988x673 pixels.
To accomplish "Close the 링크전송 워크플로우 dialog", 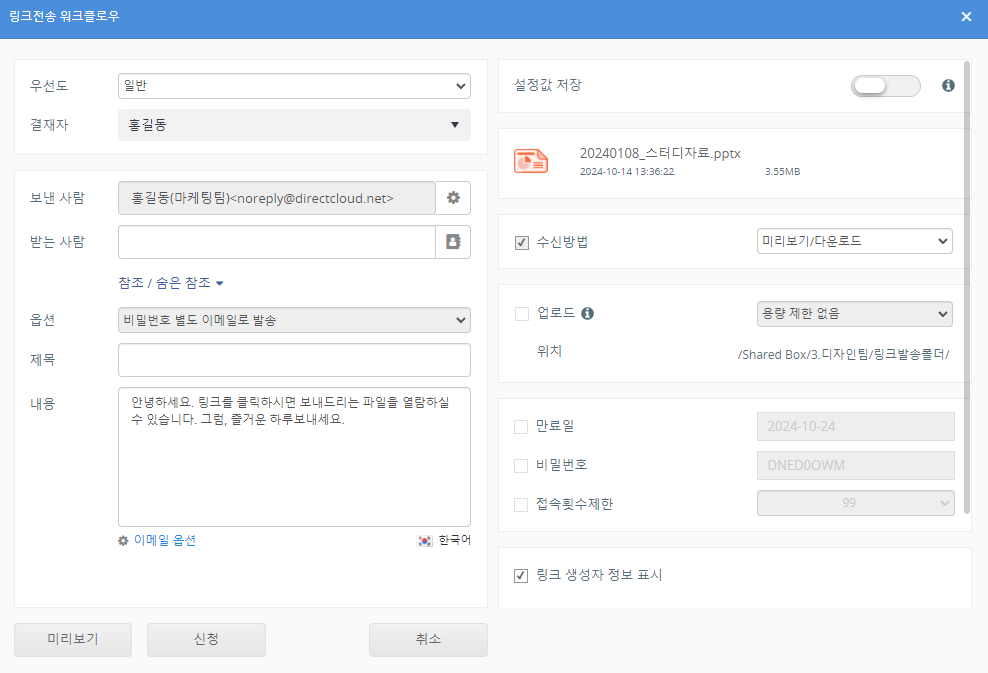I will pos(966,17).
